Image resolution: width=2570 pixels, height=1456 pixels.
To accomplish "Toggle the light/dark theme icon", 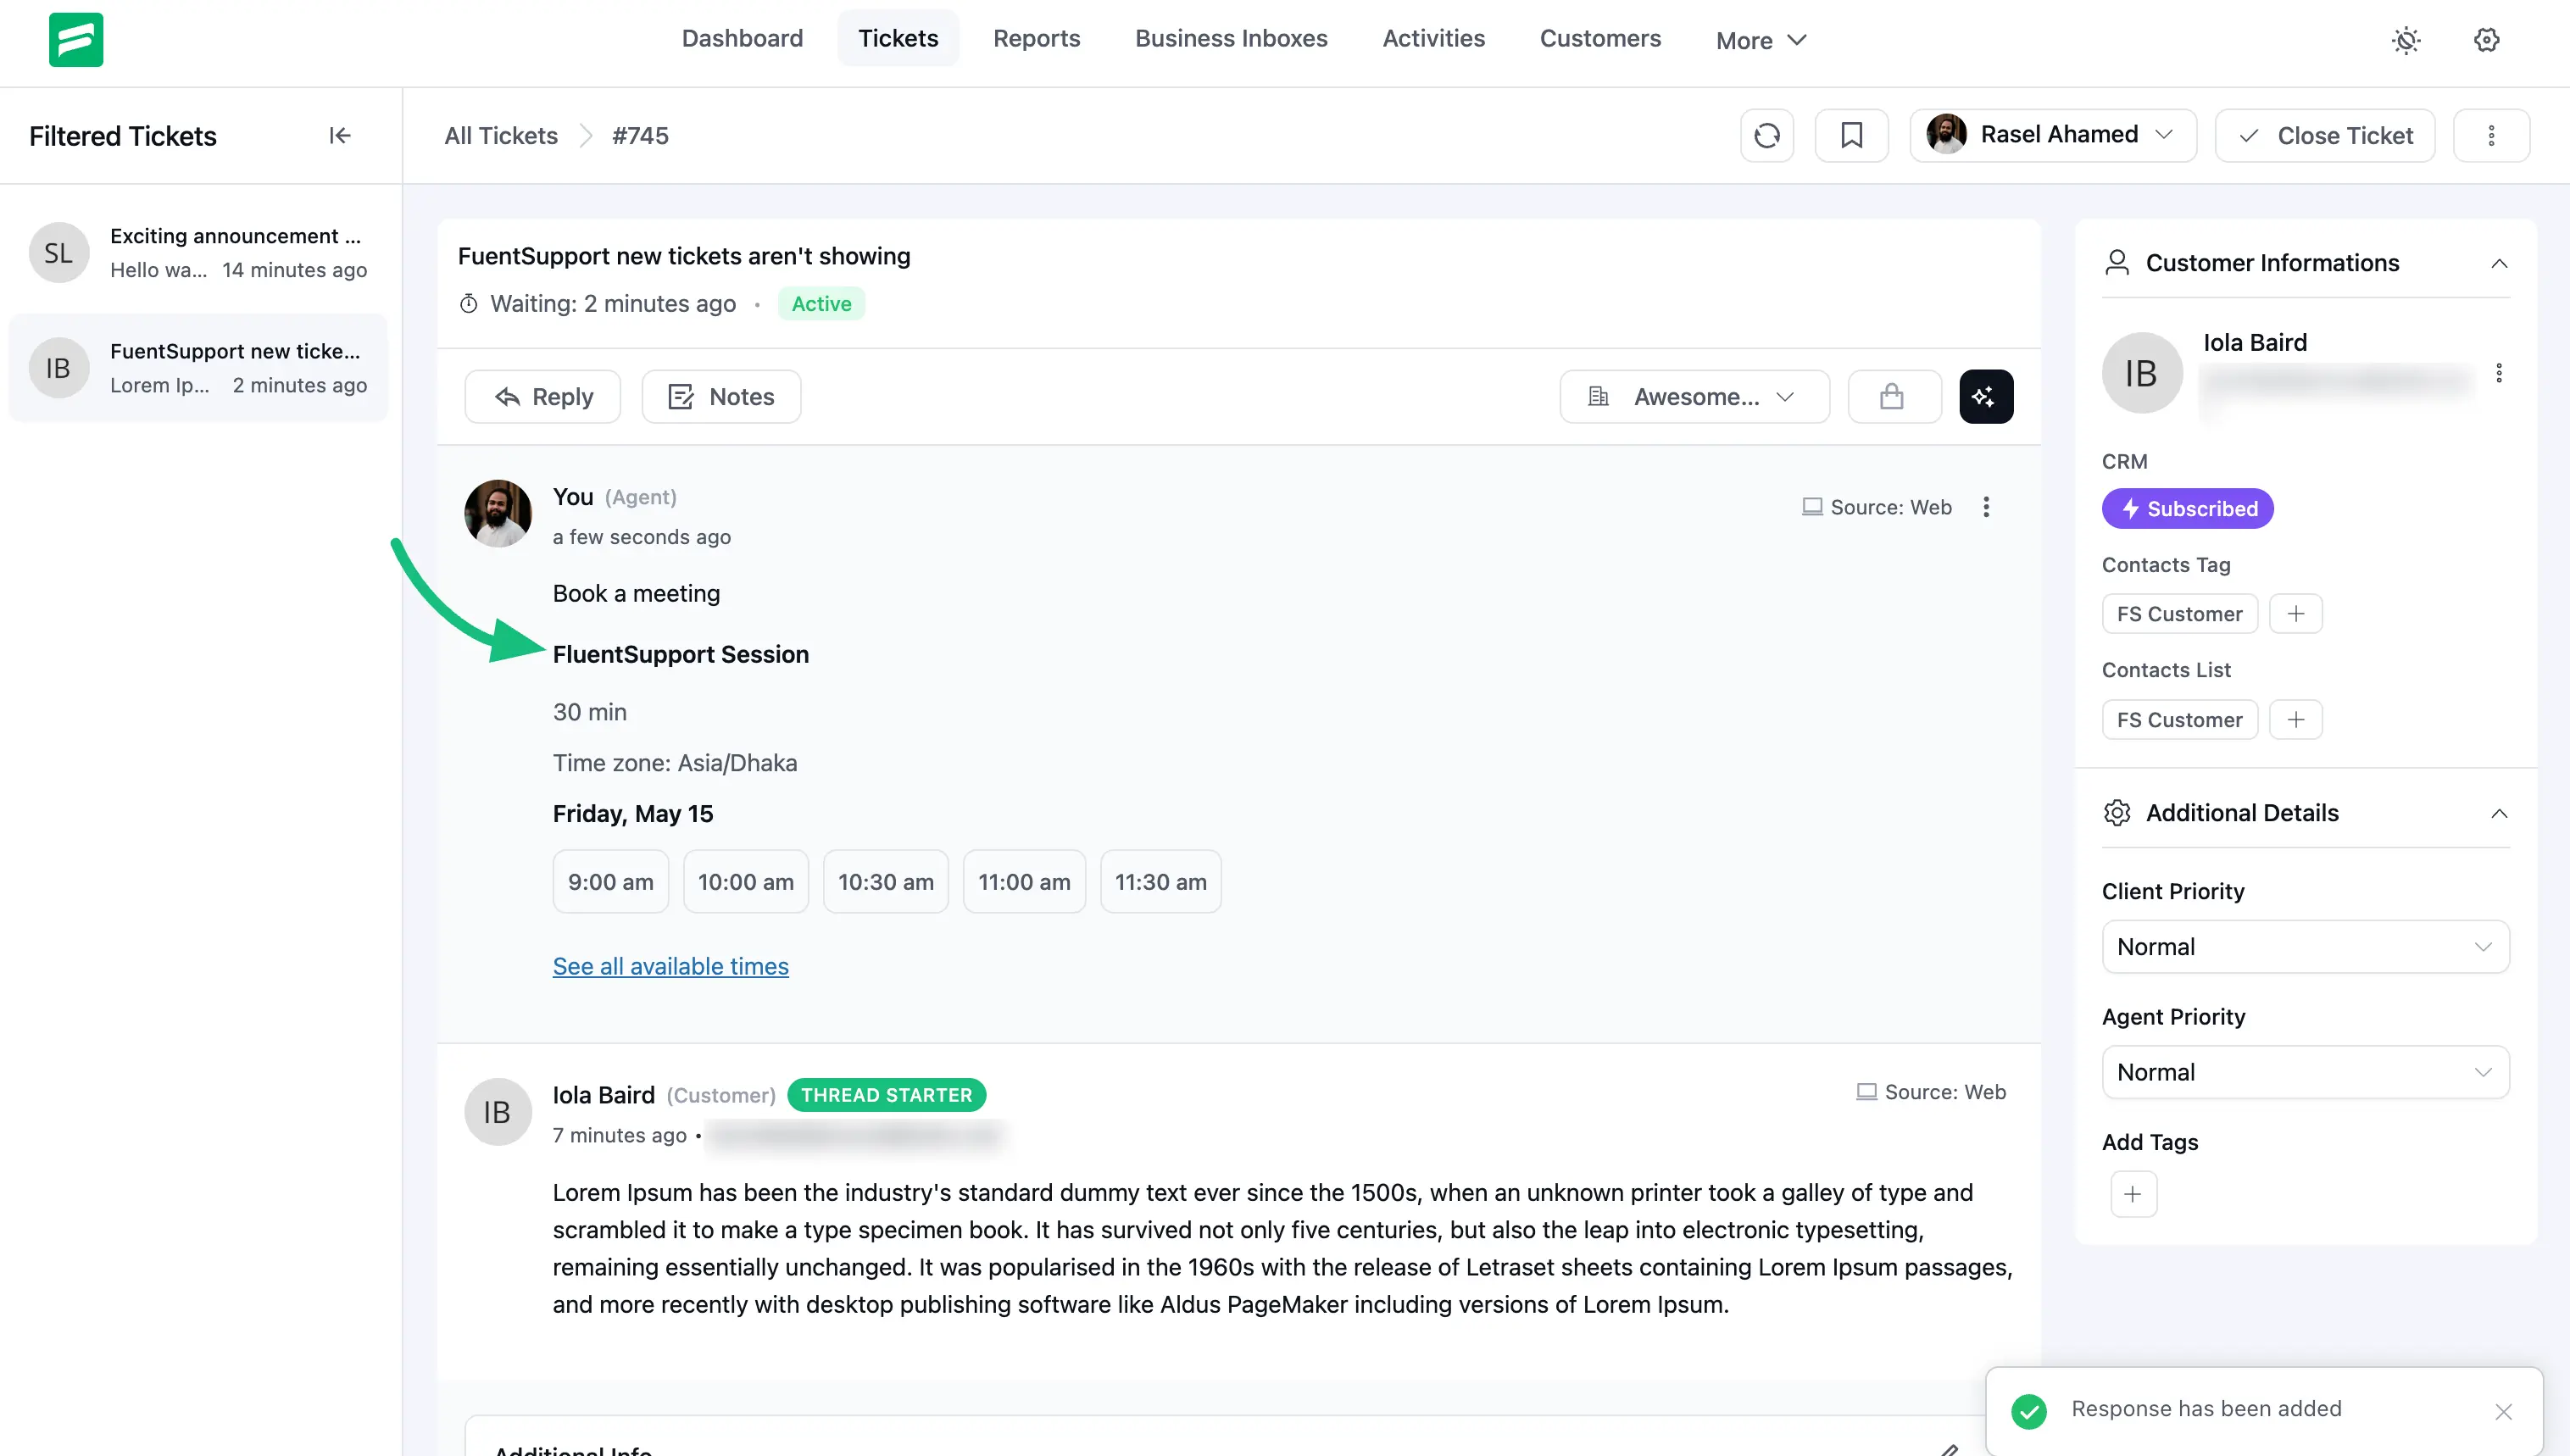I will pyautogui.click(x=2406, y=40).
